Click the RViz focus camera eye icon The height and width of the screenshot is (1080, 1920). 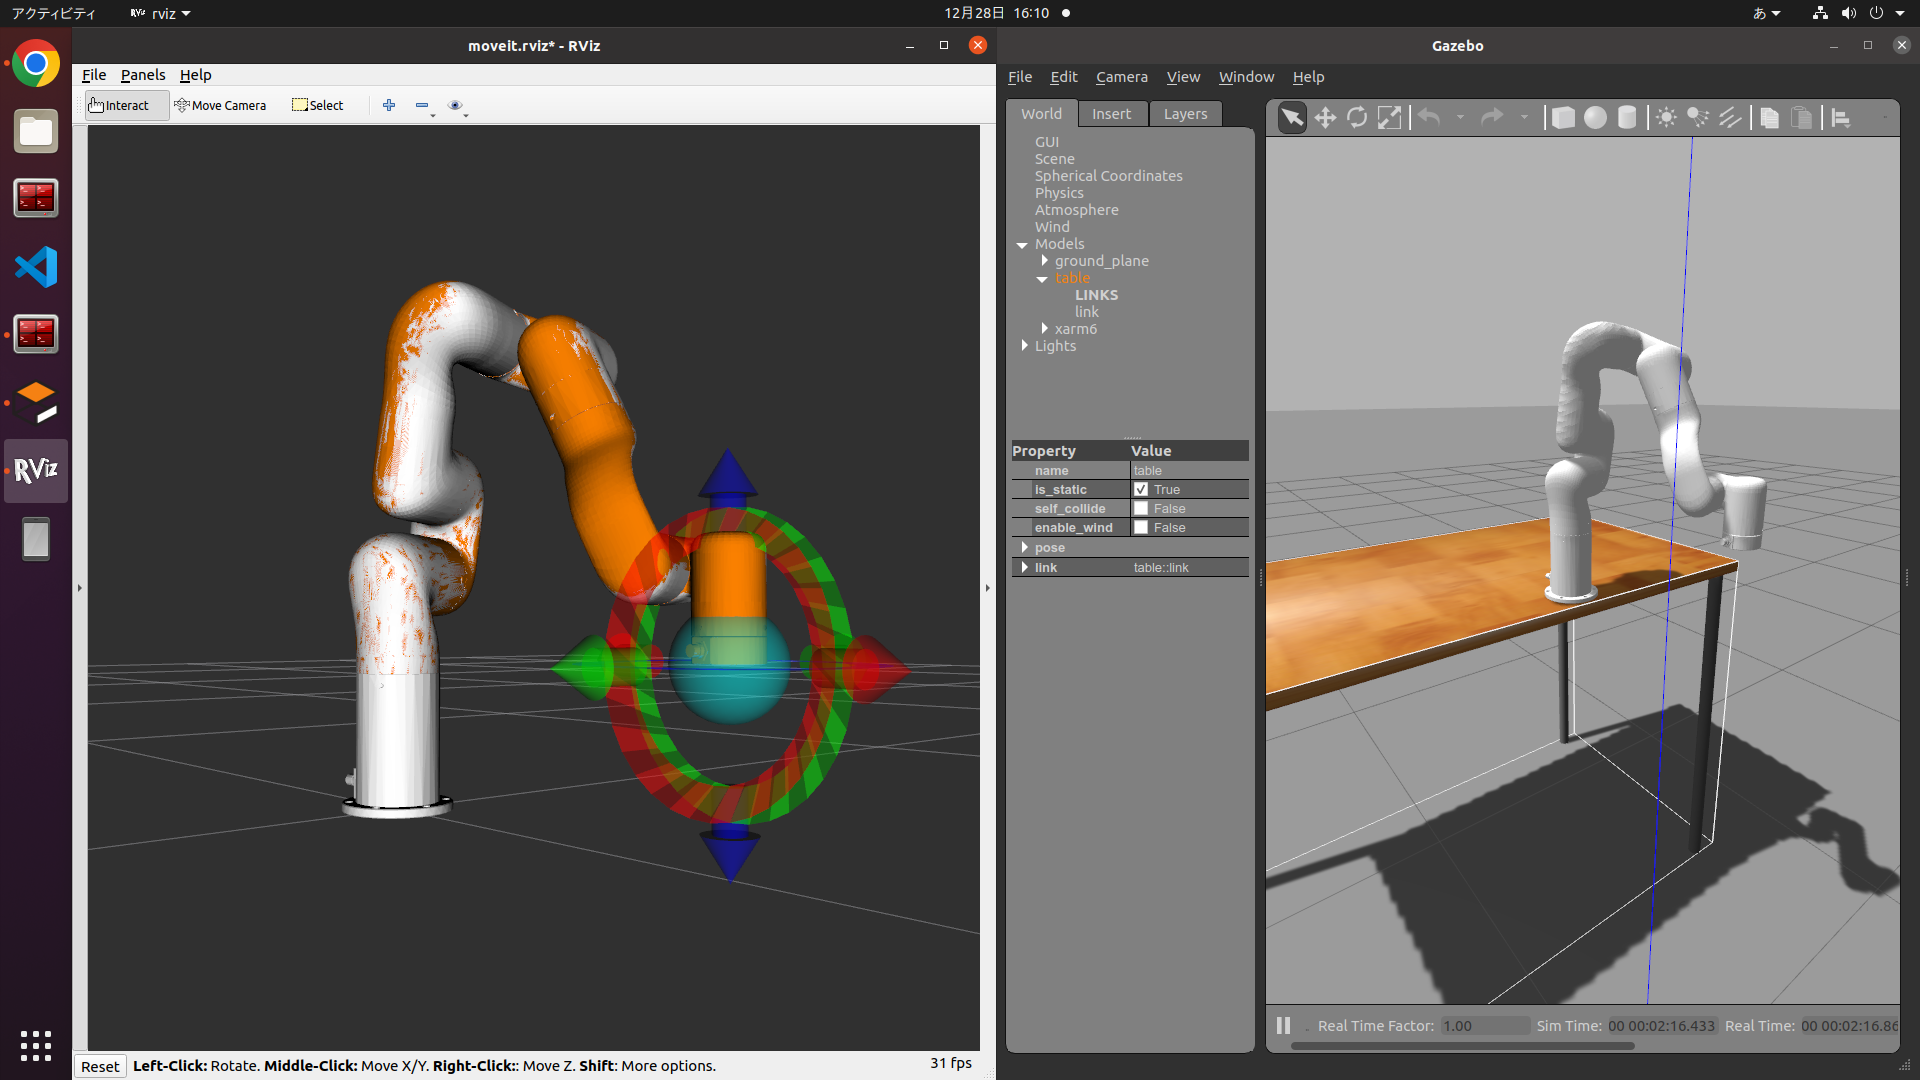point(455,105)
